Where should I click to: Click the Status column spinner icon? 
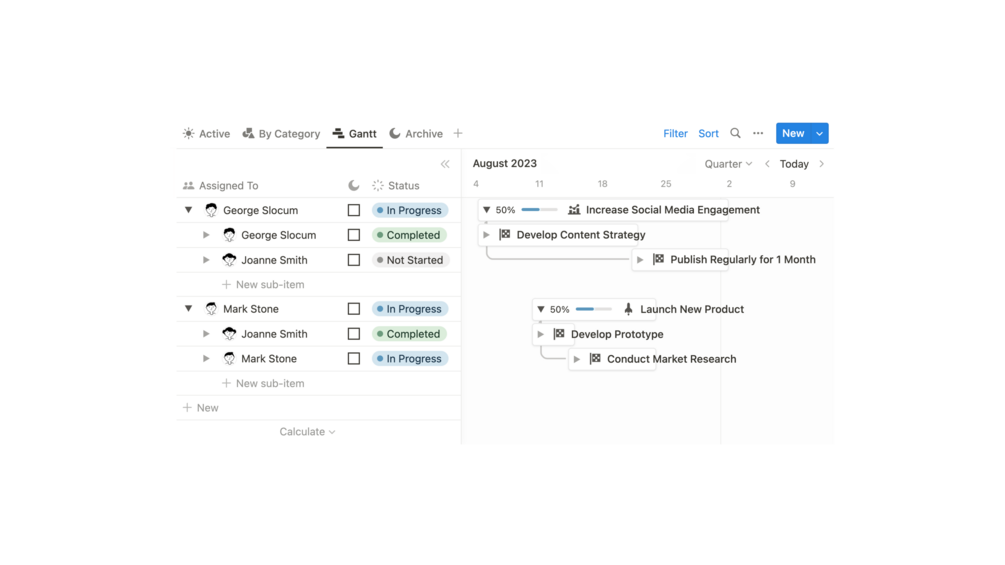pyautogui.click(x=378, y=185)
